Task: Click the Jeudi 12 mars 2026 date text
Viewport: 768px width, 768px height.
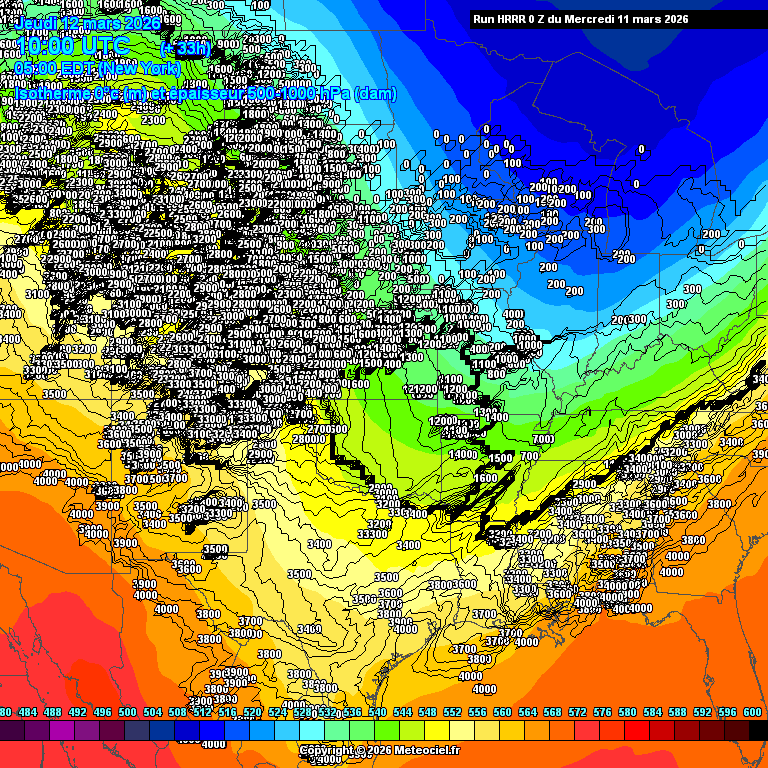Action: coord(89,22)
